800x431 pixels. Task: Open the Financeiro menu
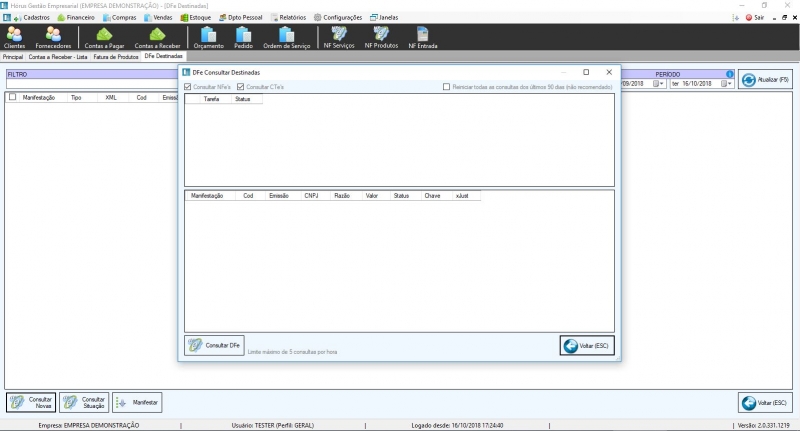[76, 17]
